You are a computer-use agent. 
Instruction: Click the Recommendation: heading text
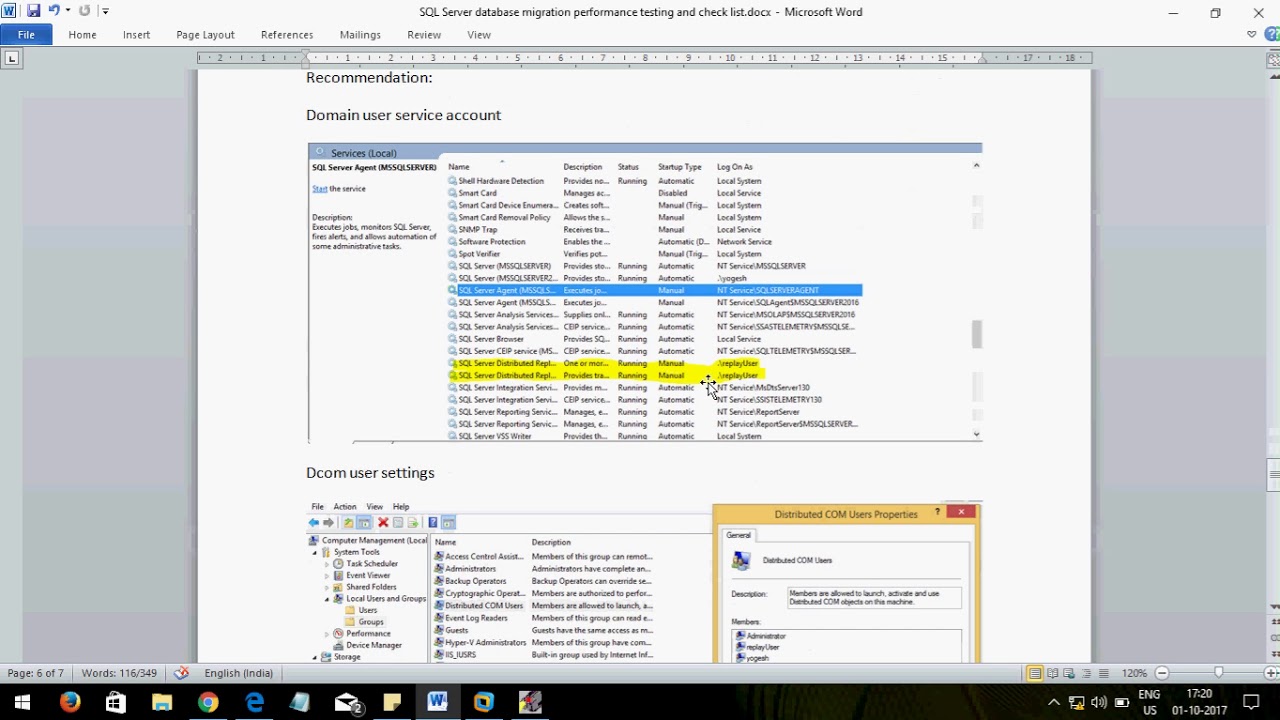[369, 77]
